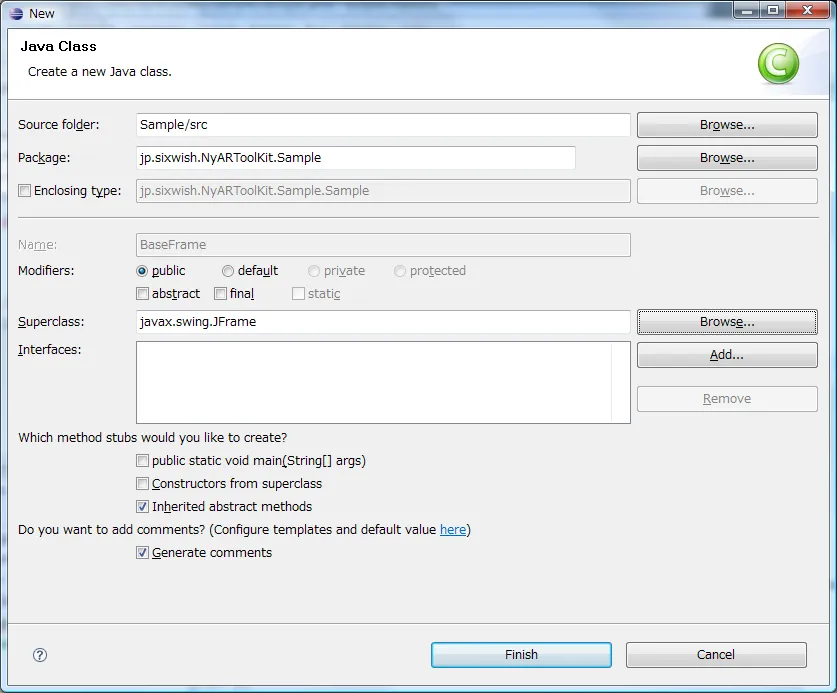Select the public modifier radio button

(x=142, y=271)
